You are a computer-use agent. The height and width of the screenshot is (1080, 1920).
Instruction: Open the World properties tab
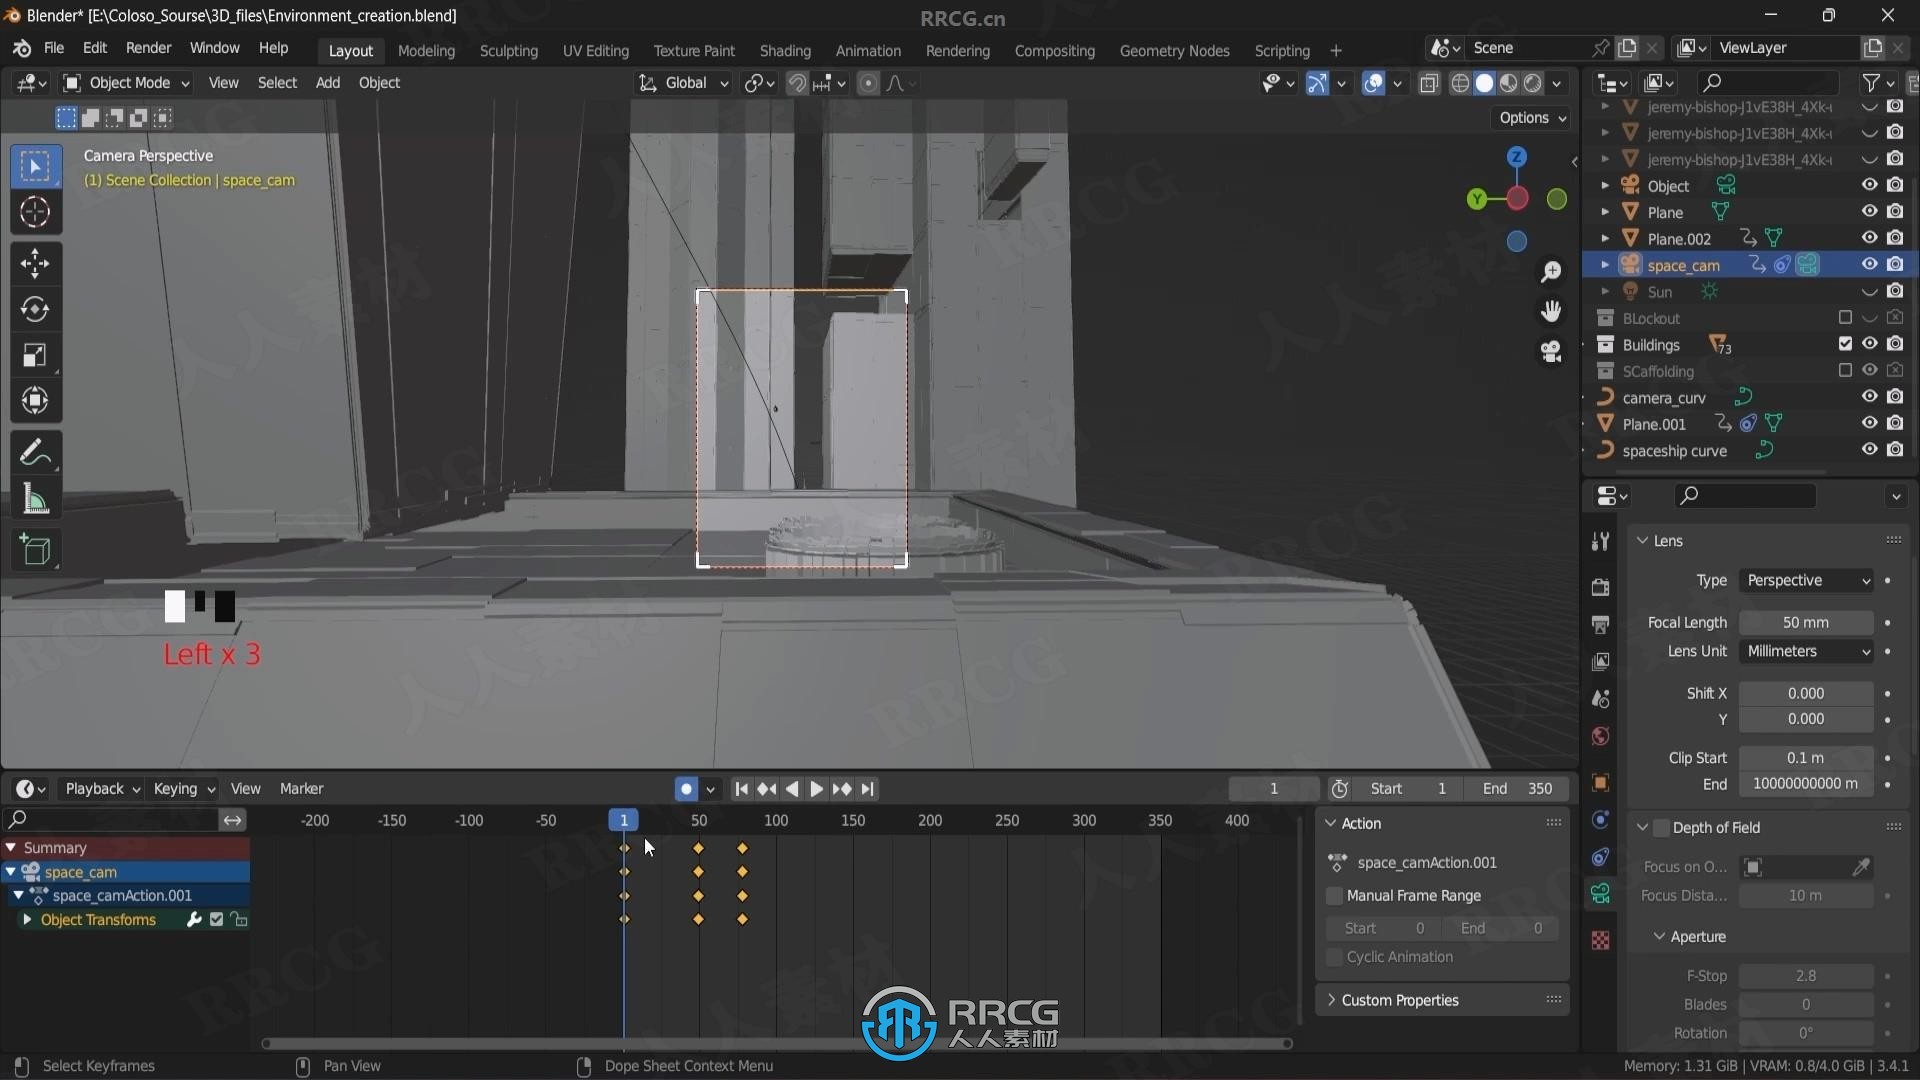tap(1600, 737)
